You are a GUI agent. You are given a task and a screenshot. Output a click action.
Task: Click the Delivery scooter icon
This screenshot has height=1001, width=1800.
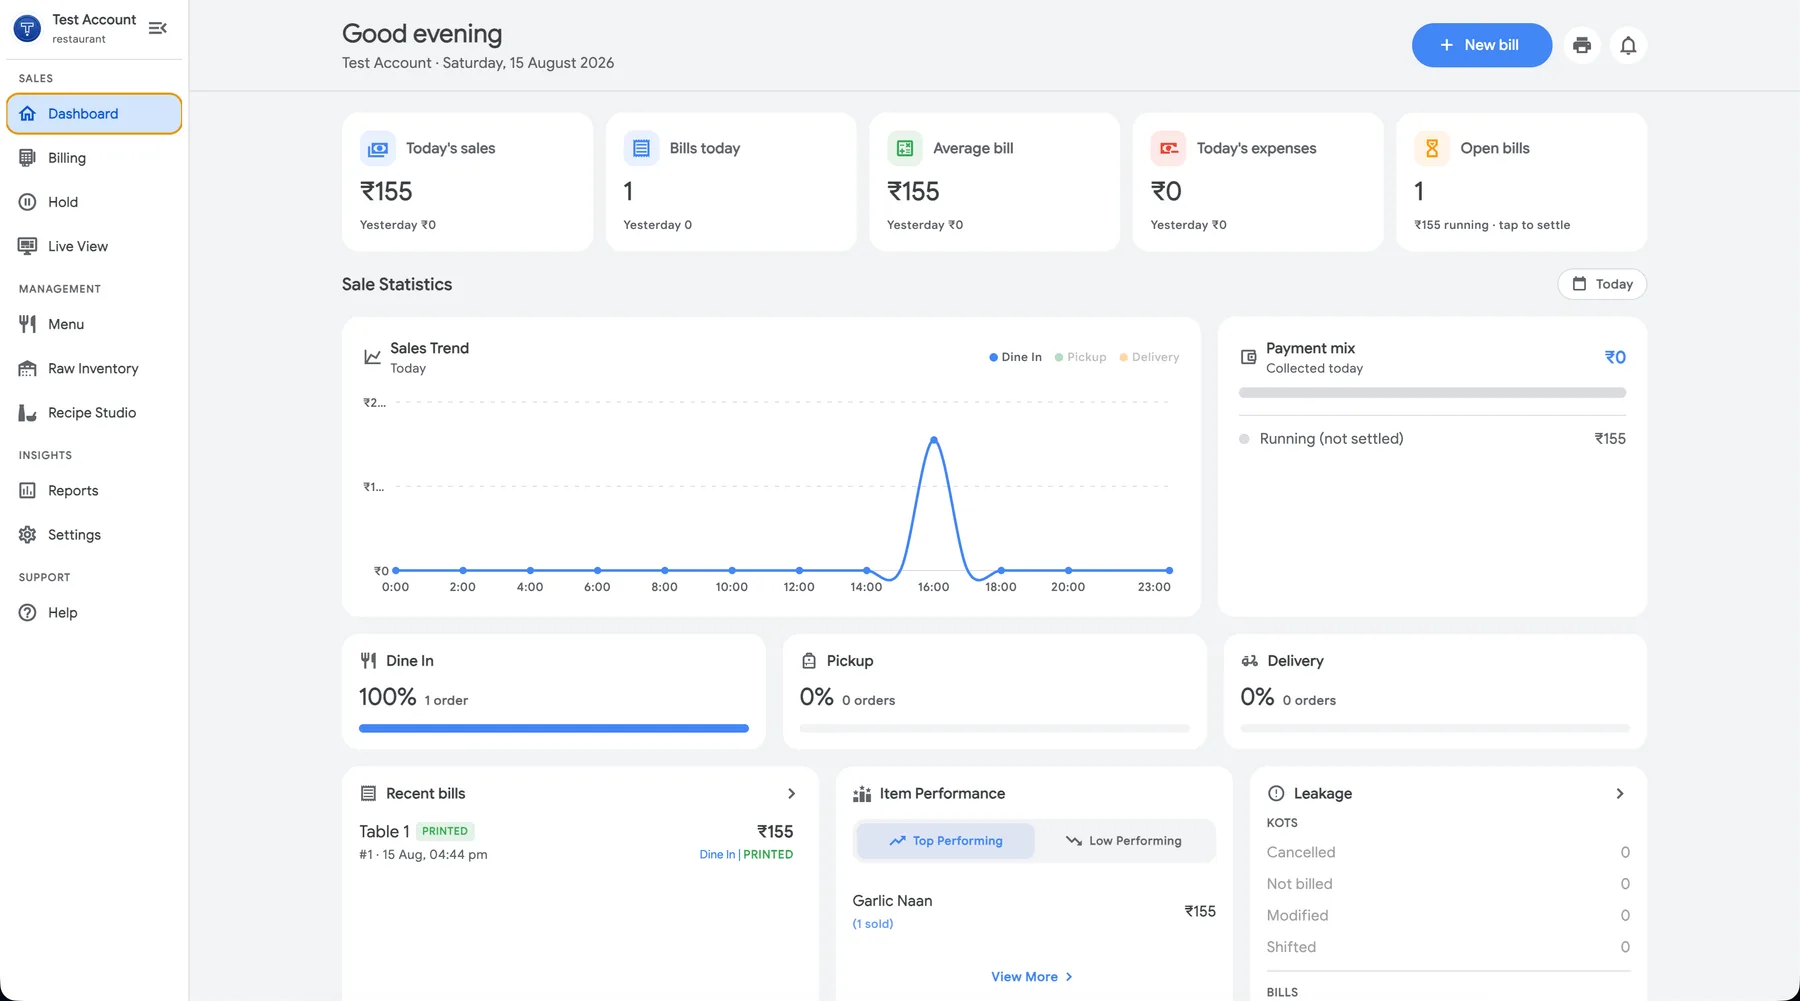click(x=1250, y=661)
